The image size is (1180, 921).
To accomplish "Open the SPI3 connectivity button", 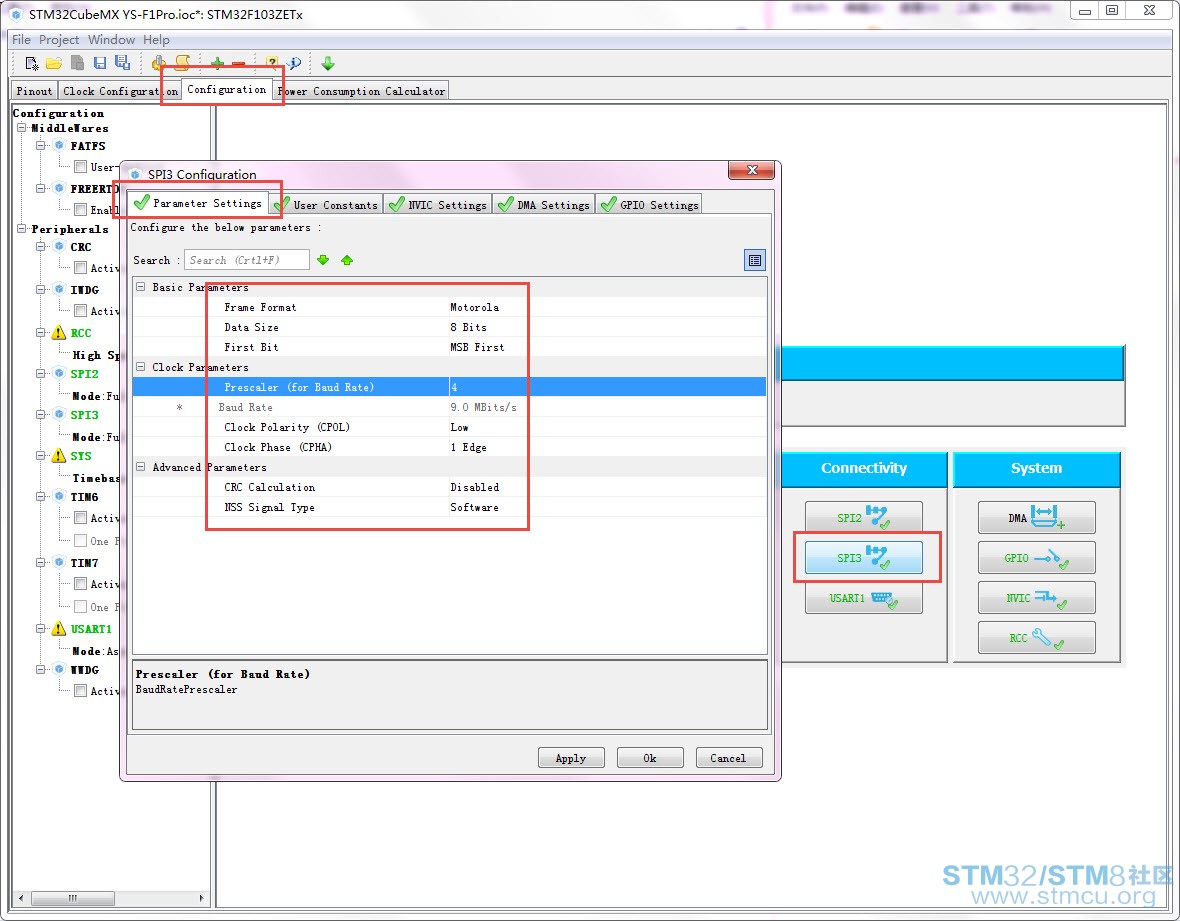I will pyautogui.click(x=863, y=558).
